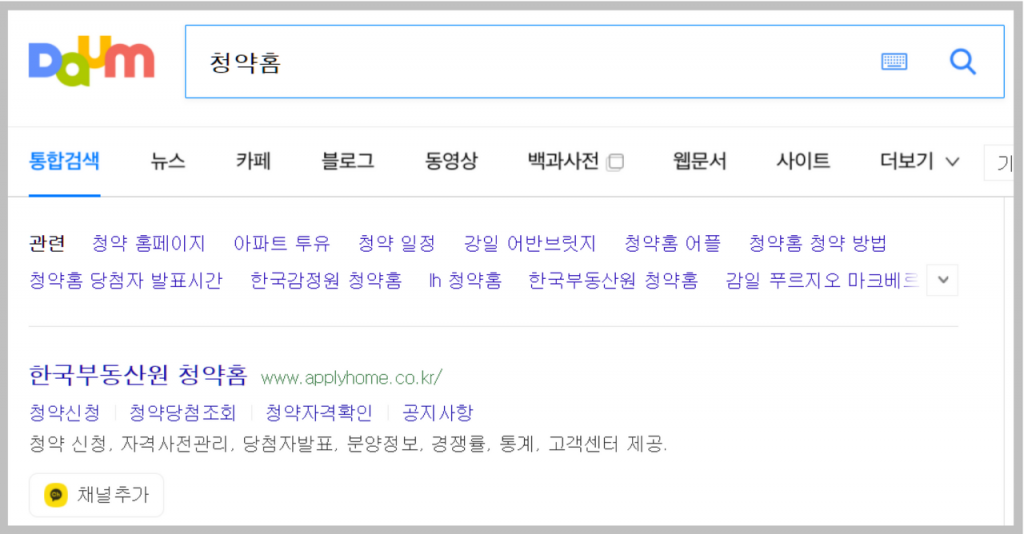Viewport: 1024px width, 534px height.
Task: Open the virtual keyboard icon in search box
Action: click(894, 62)
